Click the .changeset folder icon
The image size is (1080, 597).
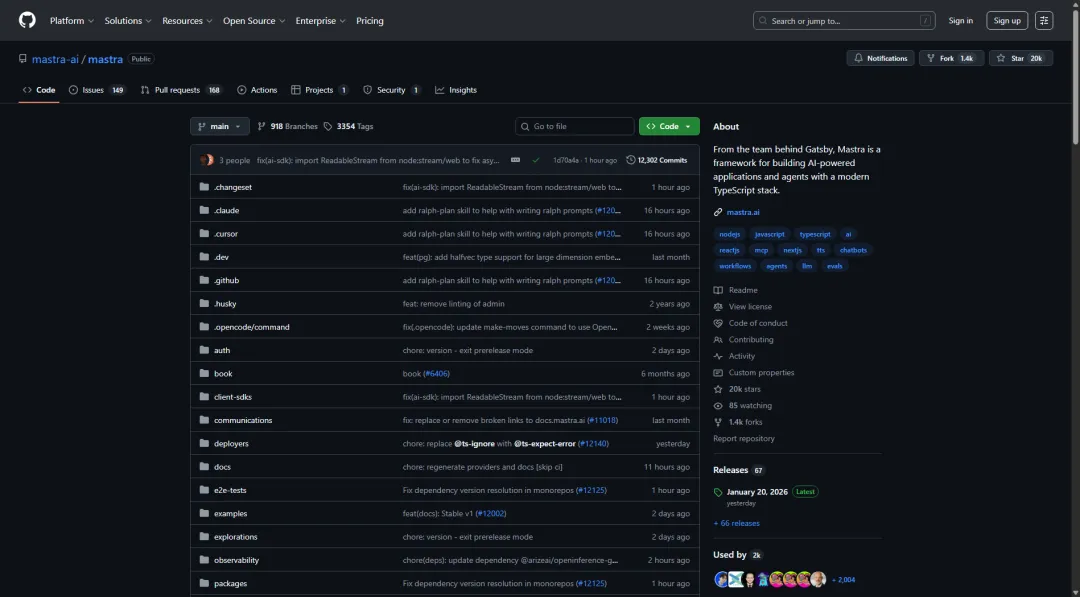pyautogui.click(x=204, y=187)
